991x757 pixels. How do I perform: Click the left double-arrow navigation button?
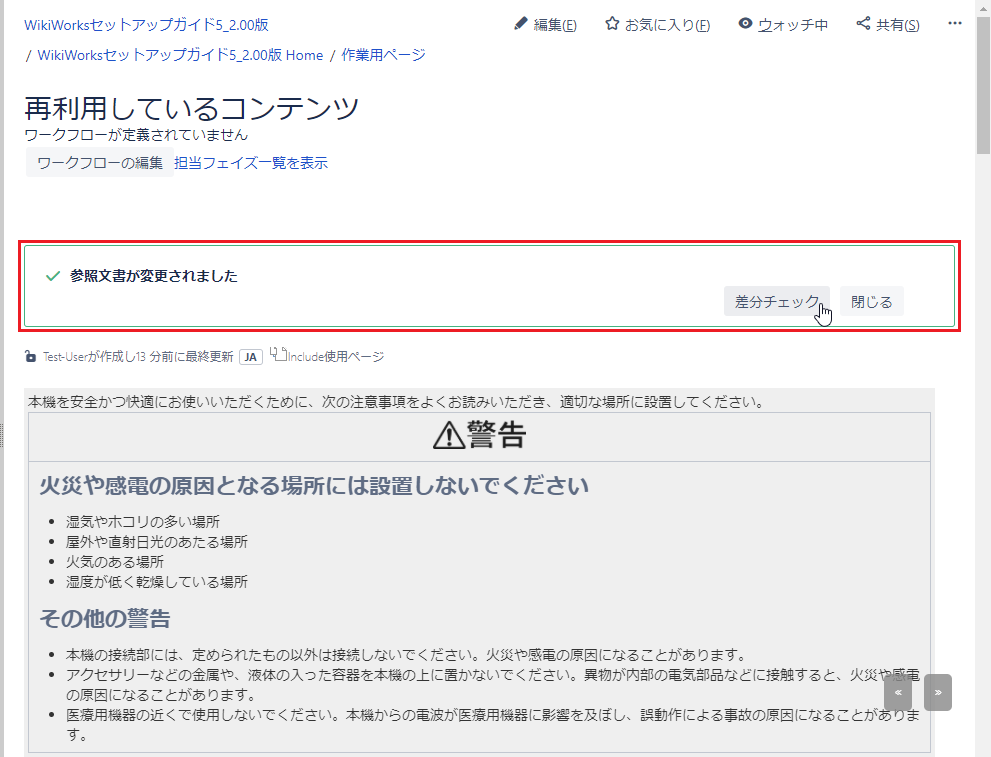point(897,692)
